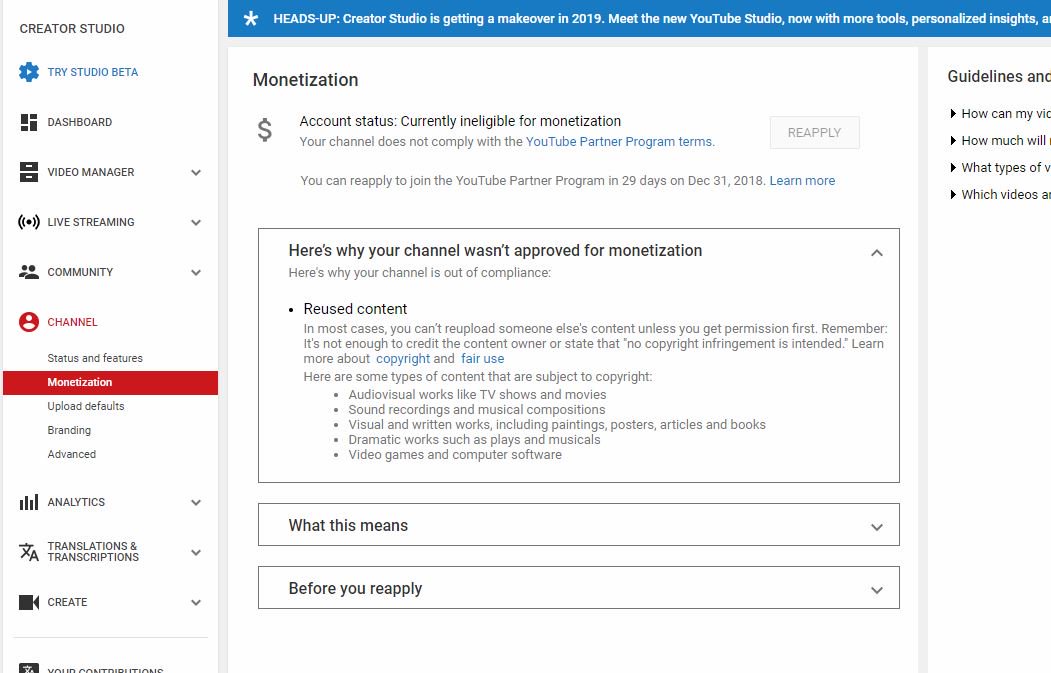
Task: Expand the 'How can my vid...' guideline triangle
Action: tap(953, 114)
